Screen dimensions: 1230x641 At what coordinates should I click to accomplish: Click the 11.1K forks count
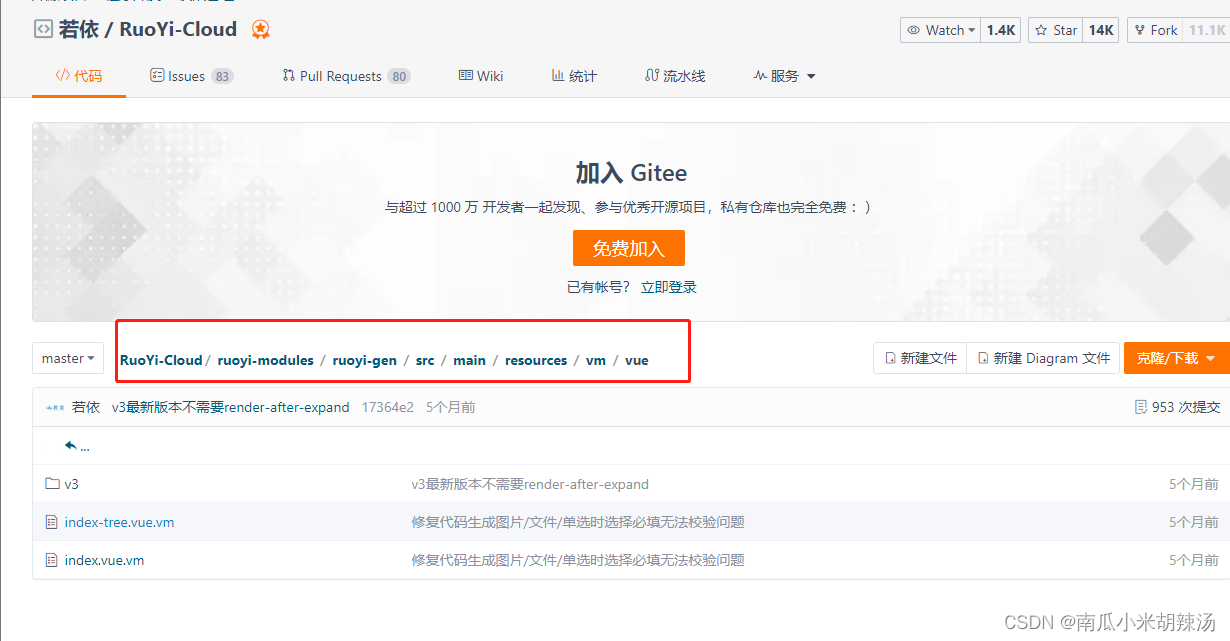pyautogui.click(x=1206, y=30)
